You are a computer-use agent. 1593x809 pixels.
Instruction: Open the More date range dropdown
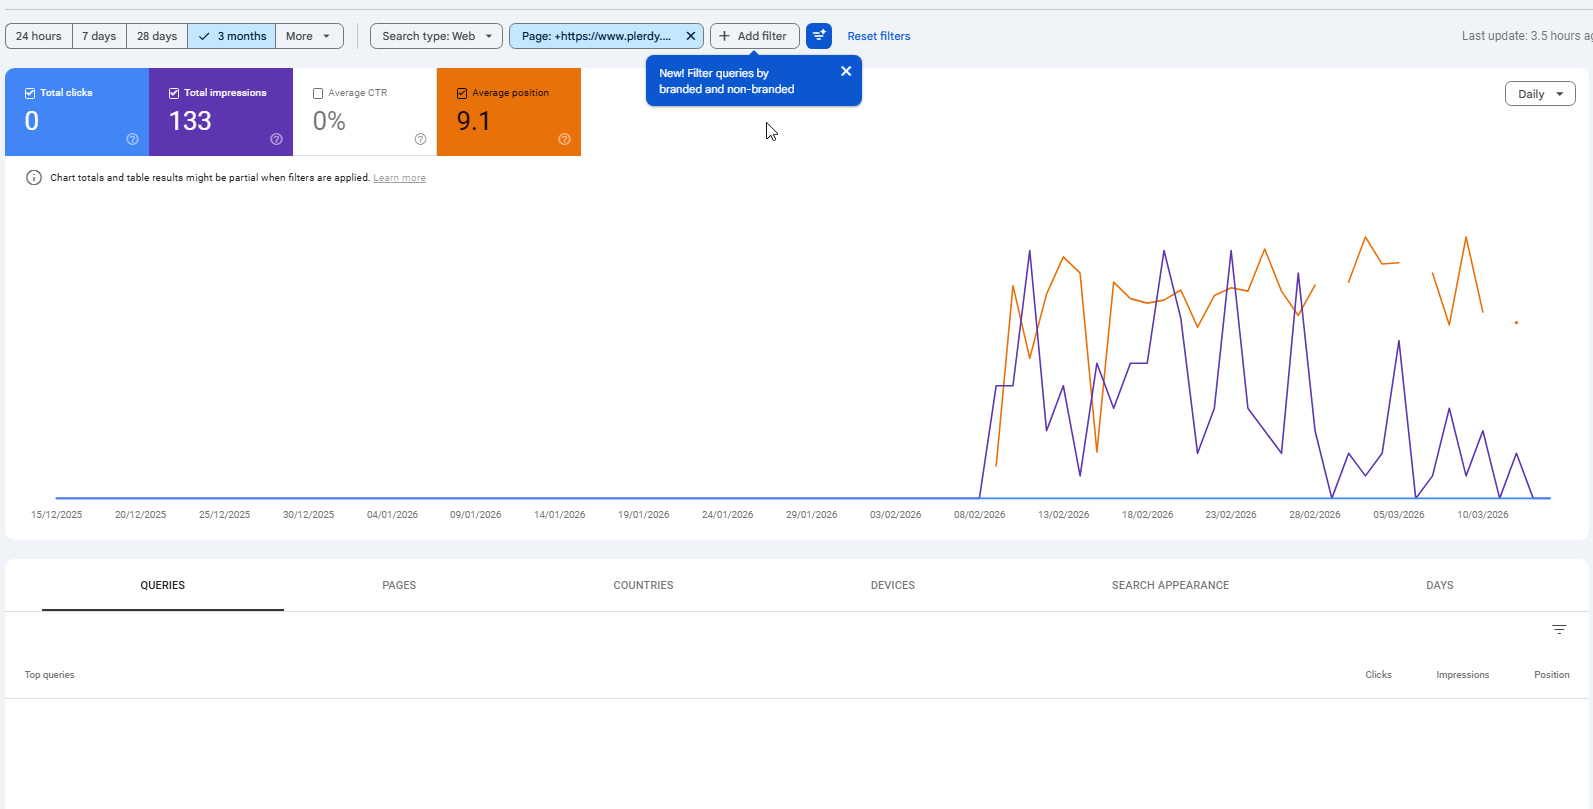click(308, 36)
